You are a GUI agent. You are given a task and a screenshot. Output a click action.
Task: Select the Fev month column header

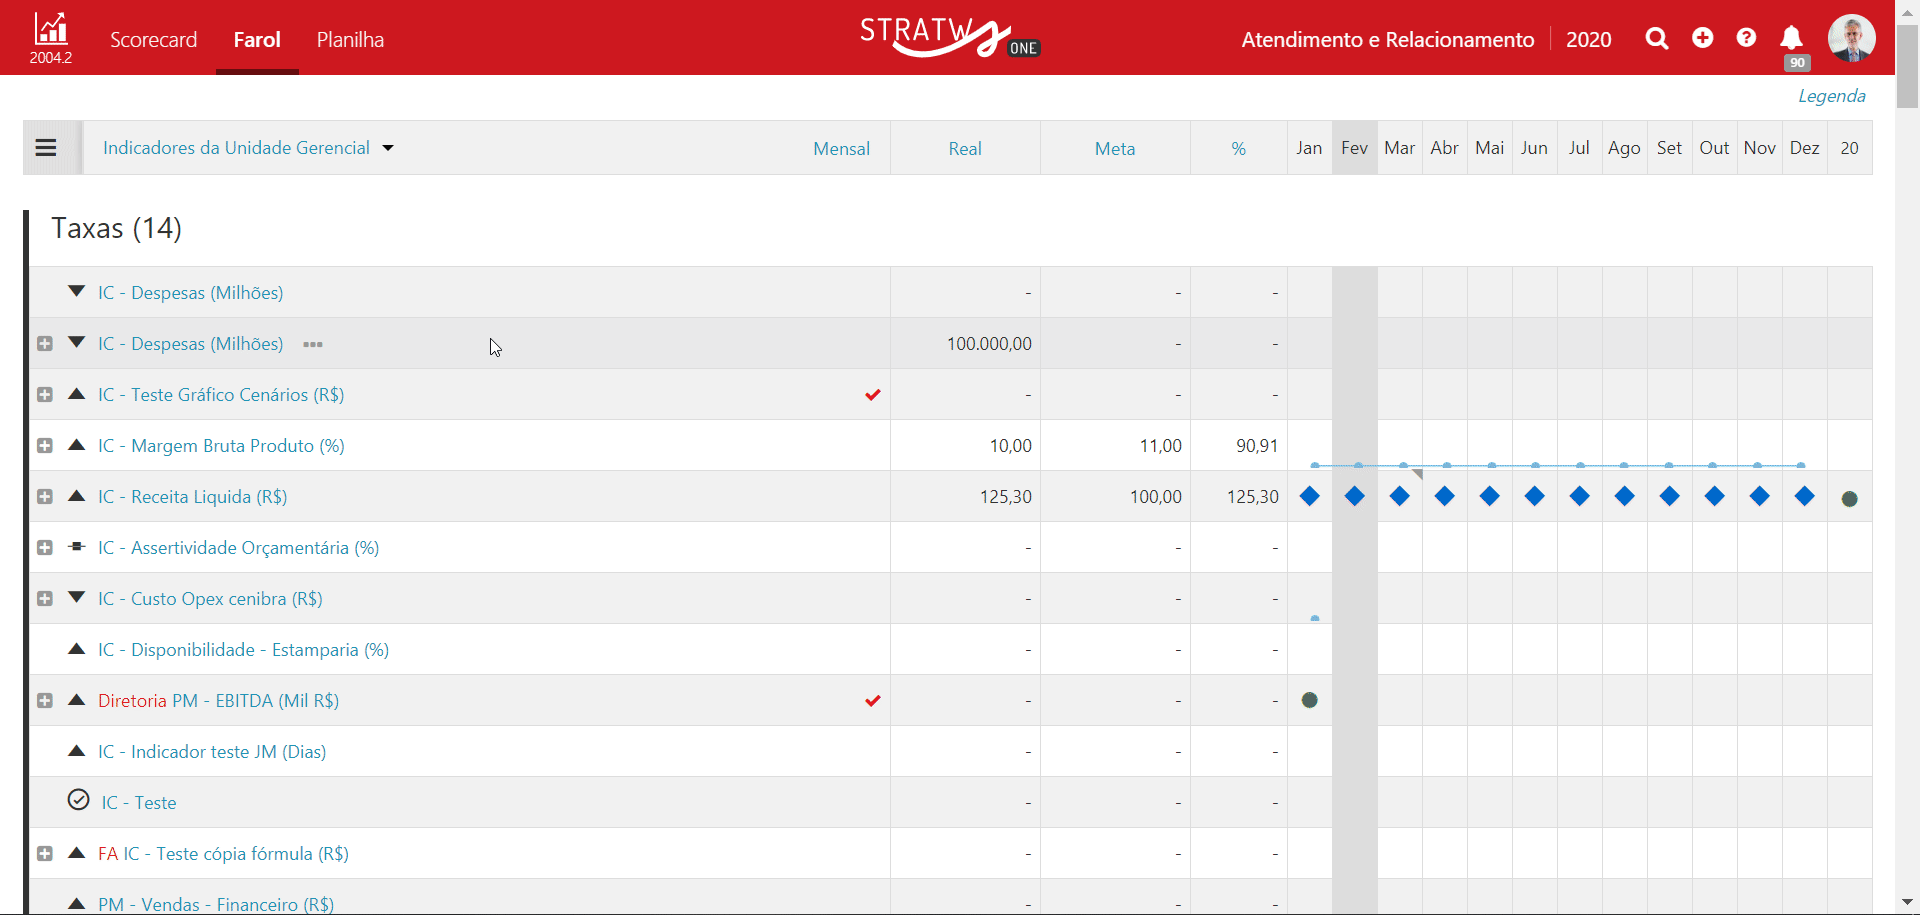tap(1355, 148)
